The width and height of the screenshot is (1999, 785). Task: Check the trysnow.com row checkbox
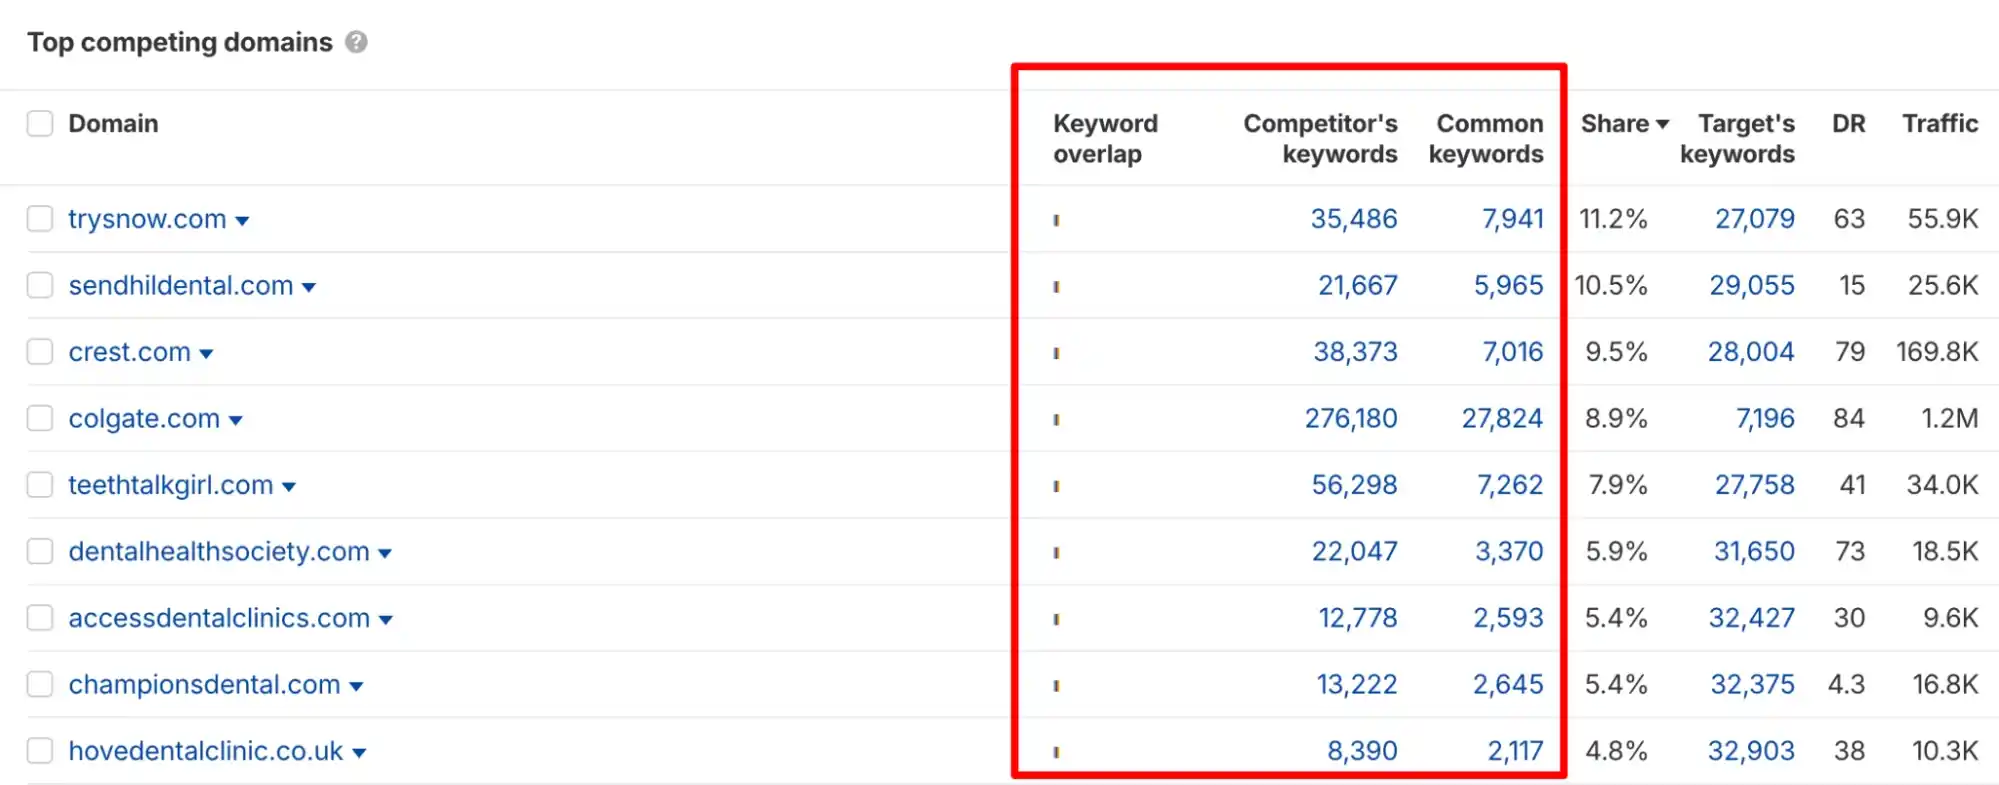pyautogui.click(x=40, y=218)
